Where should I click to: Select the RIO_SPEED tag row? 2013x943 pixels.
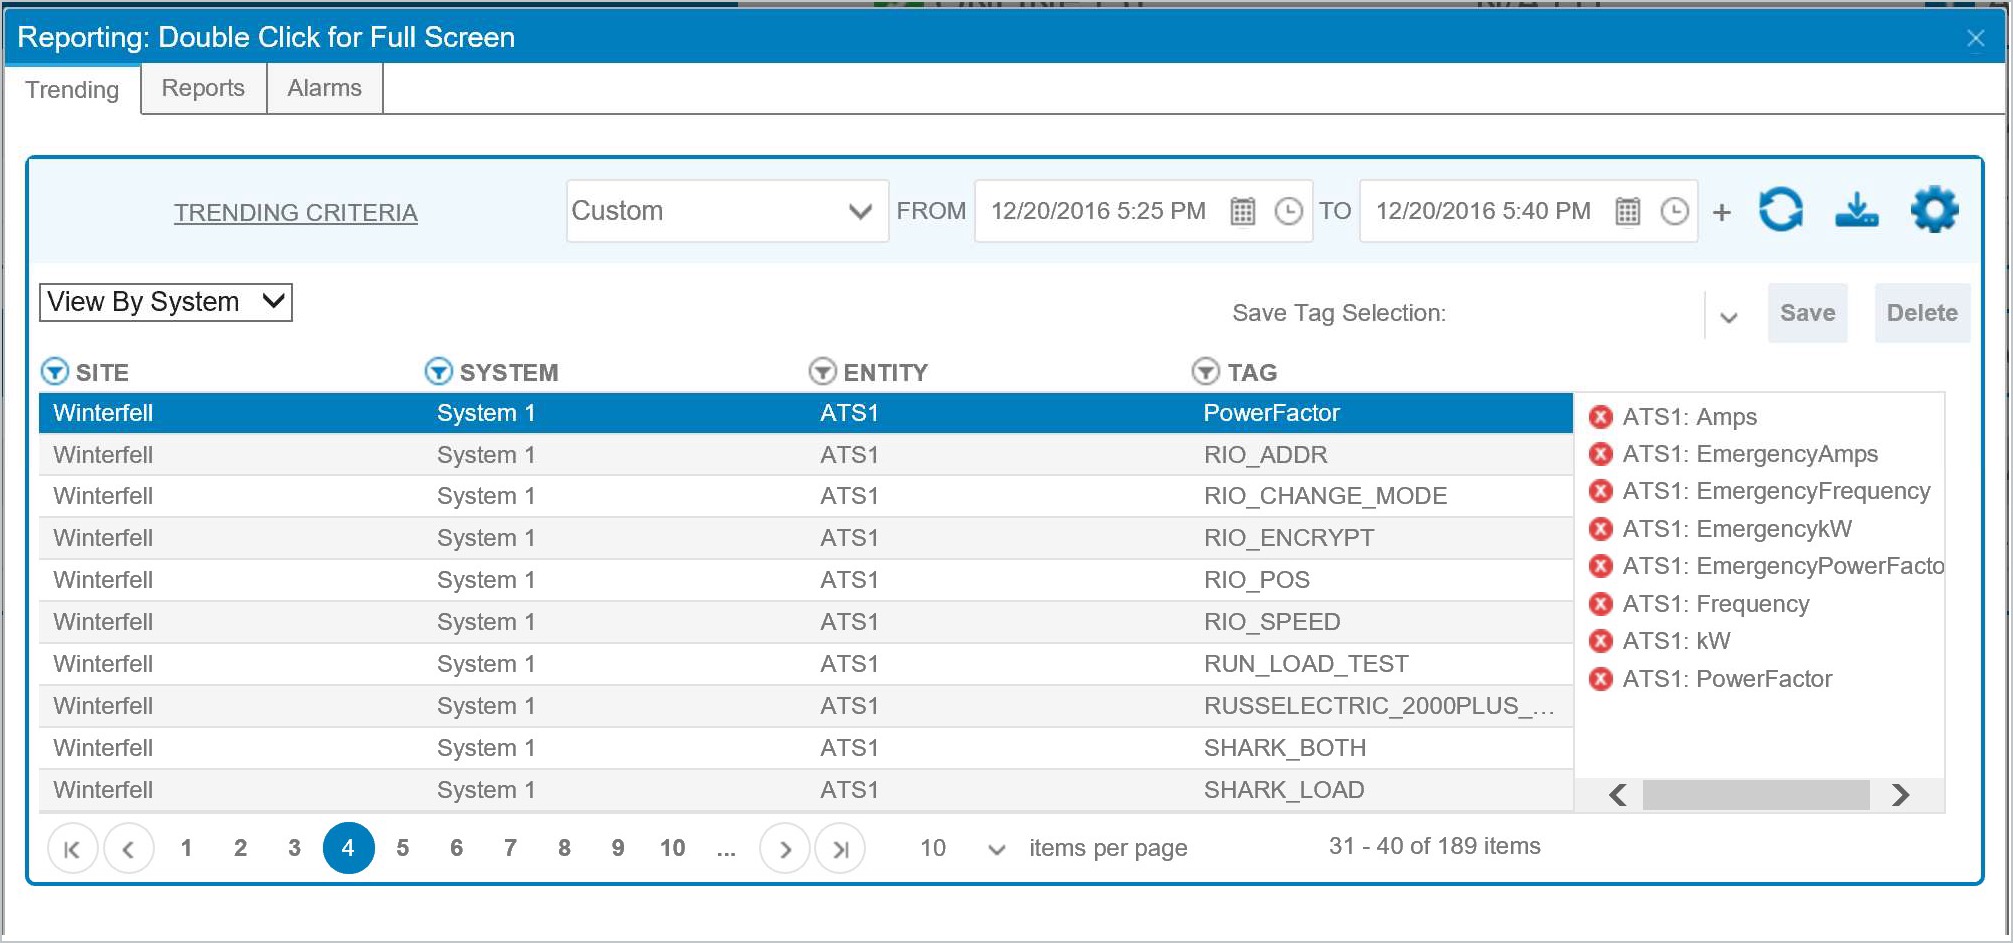tap(806, 622)
